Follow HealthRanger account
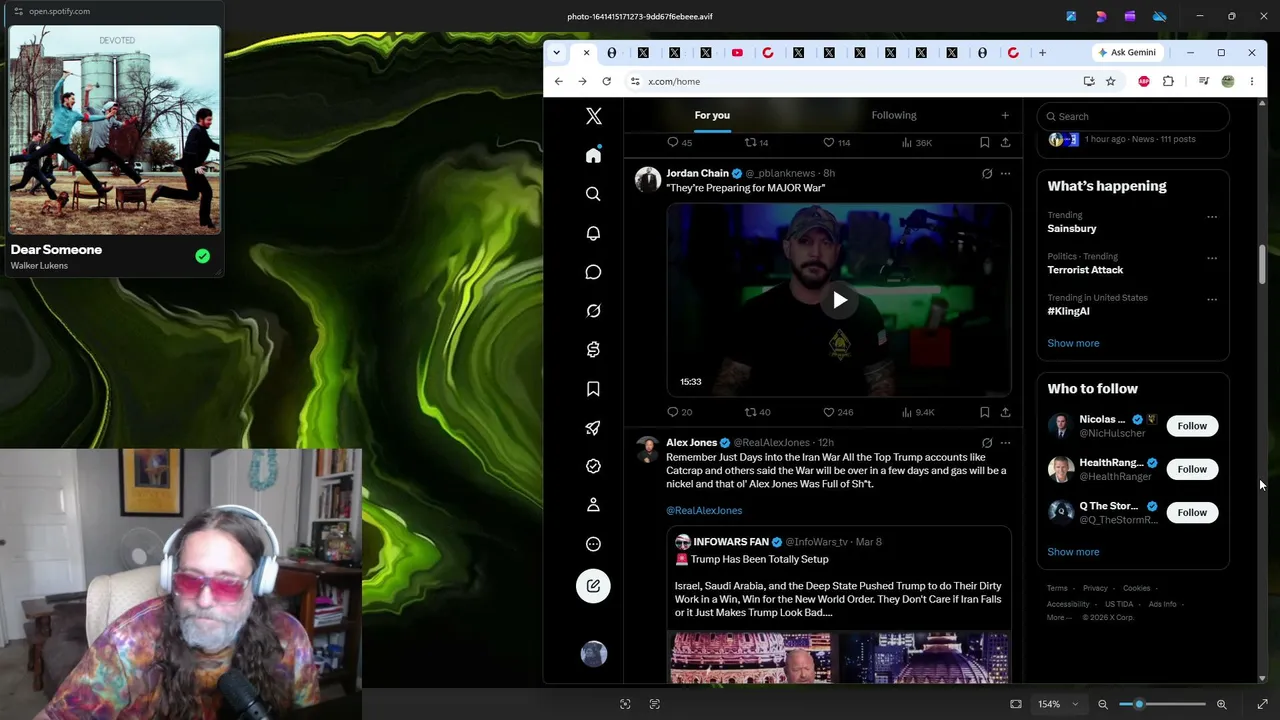This screenshot has width=1280, height=720. pyautogui.click(x=1192, y=469)
